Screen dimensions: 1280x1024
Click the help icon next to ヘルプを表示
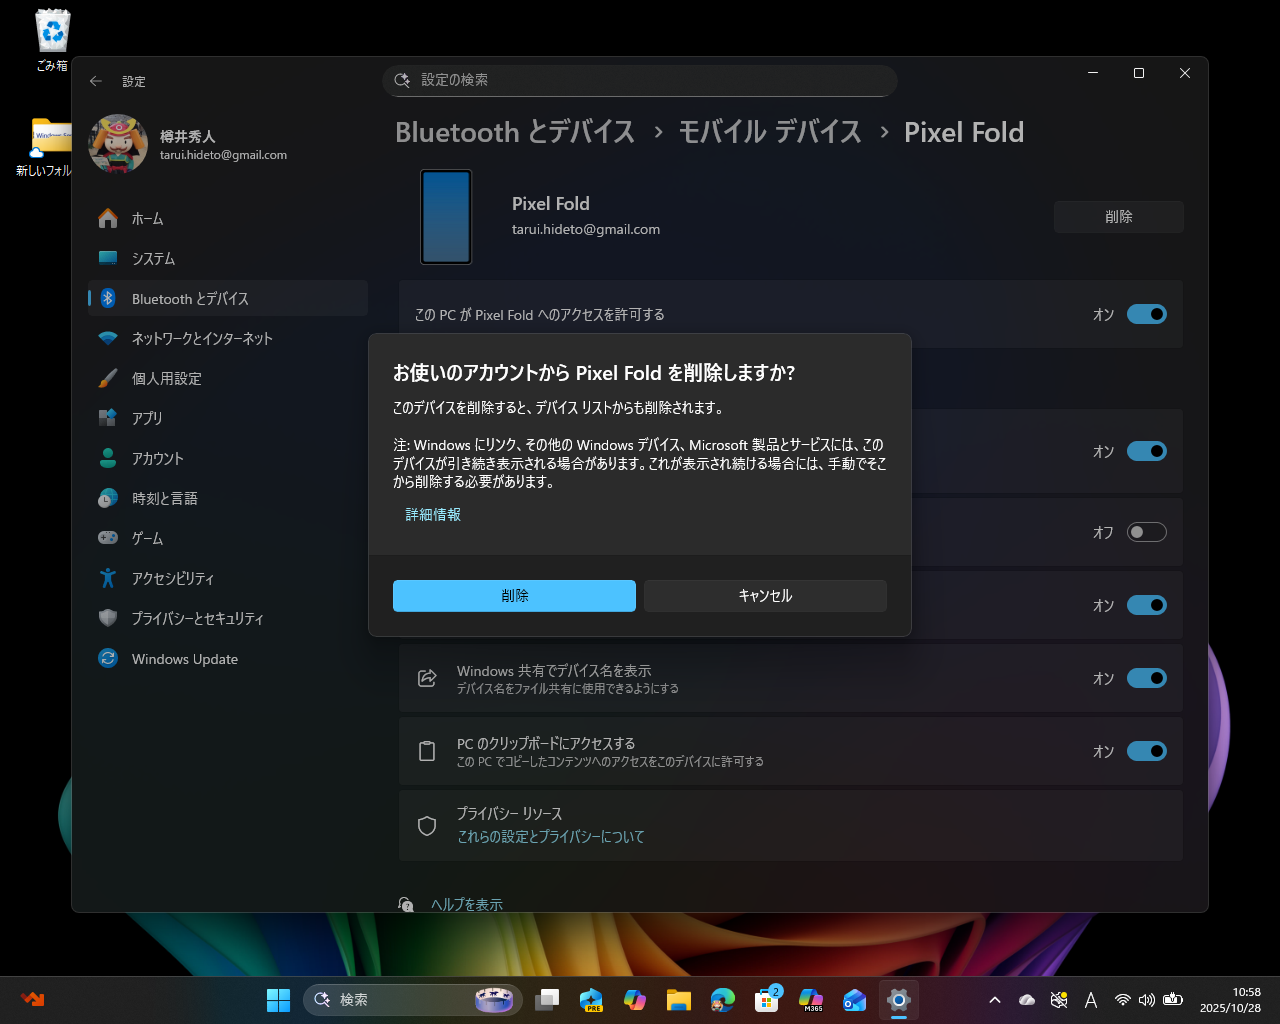coord(406,904)
